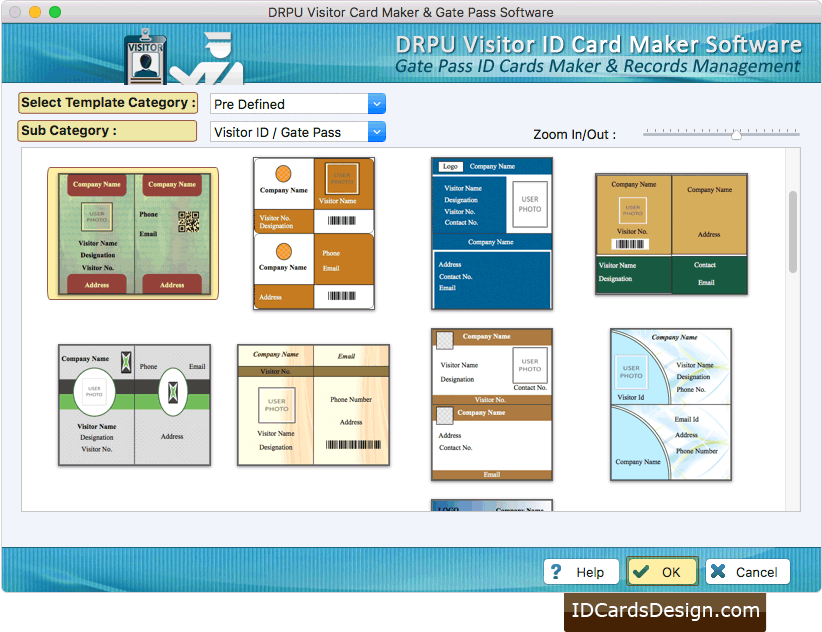
Task: Open the Select Template Category dropdown arrow
Action: 376,104
